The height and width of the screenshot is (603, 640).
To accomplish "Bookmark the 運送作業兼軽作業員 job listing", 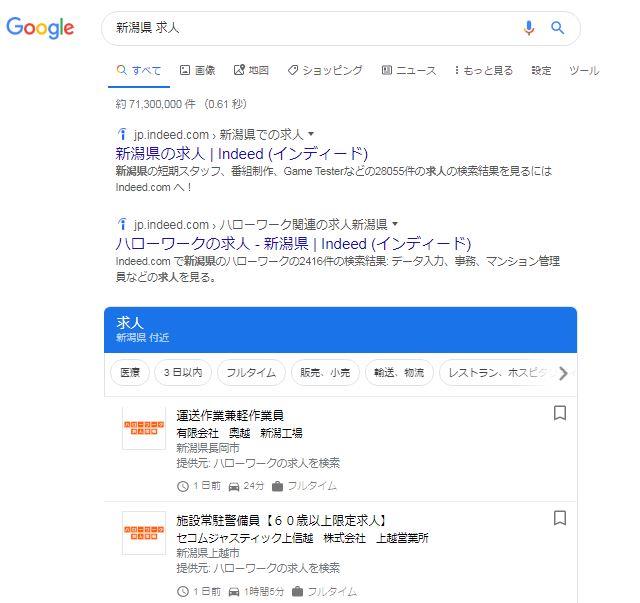I will pos(560,413).
